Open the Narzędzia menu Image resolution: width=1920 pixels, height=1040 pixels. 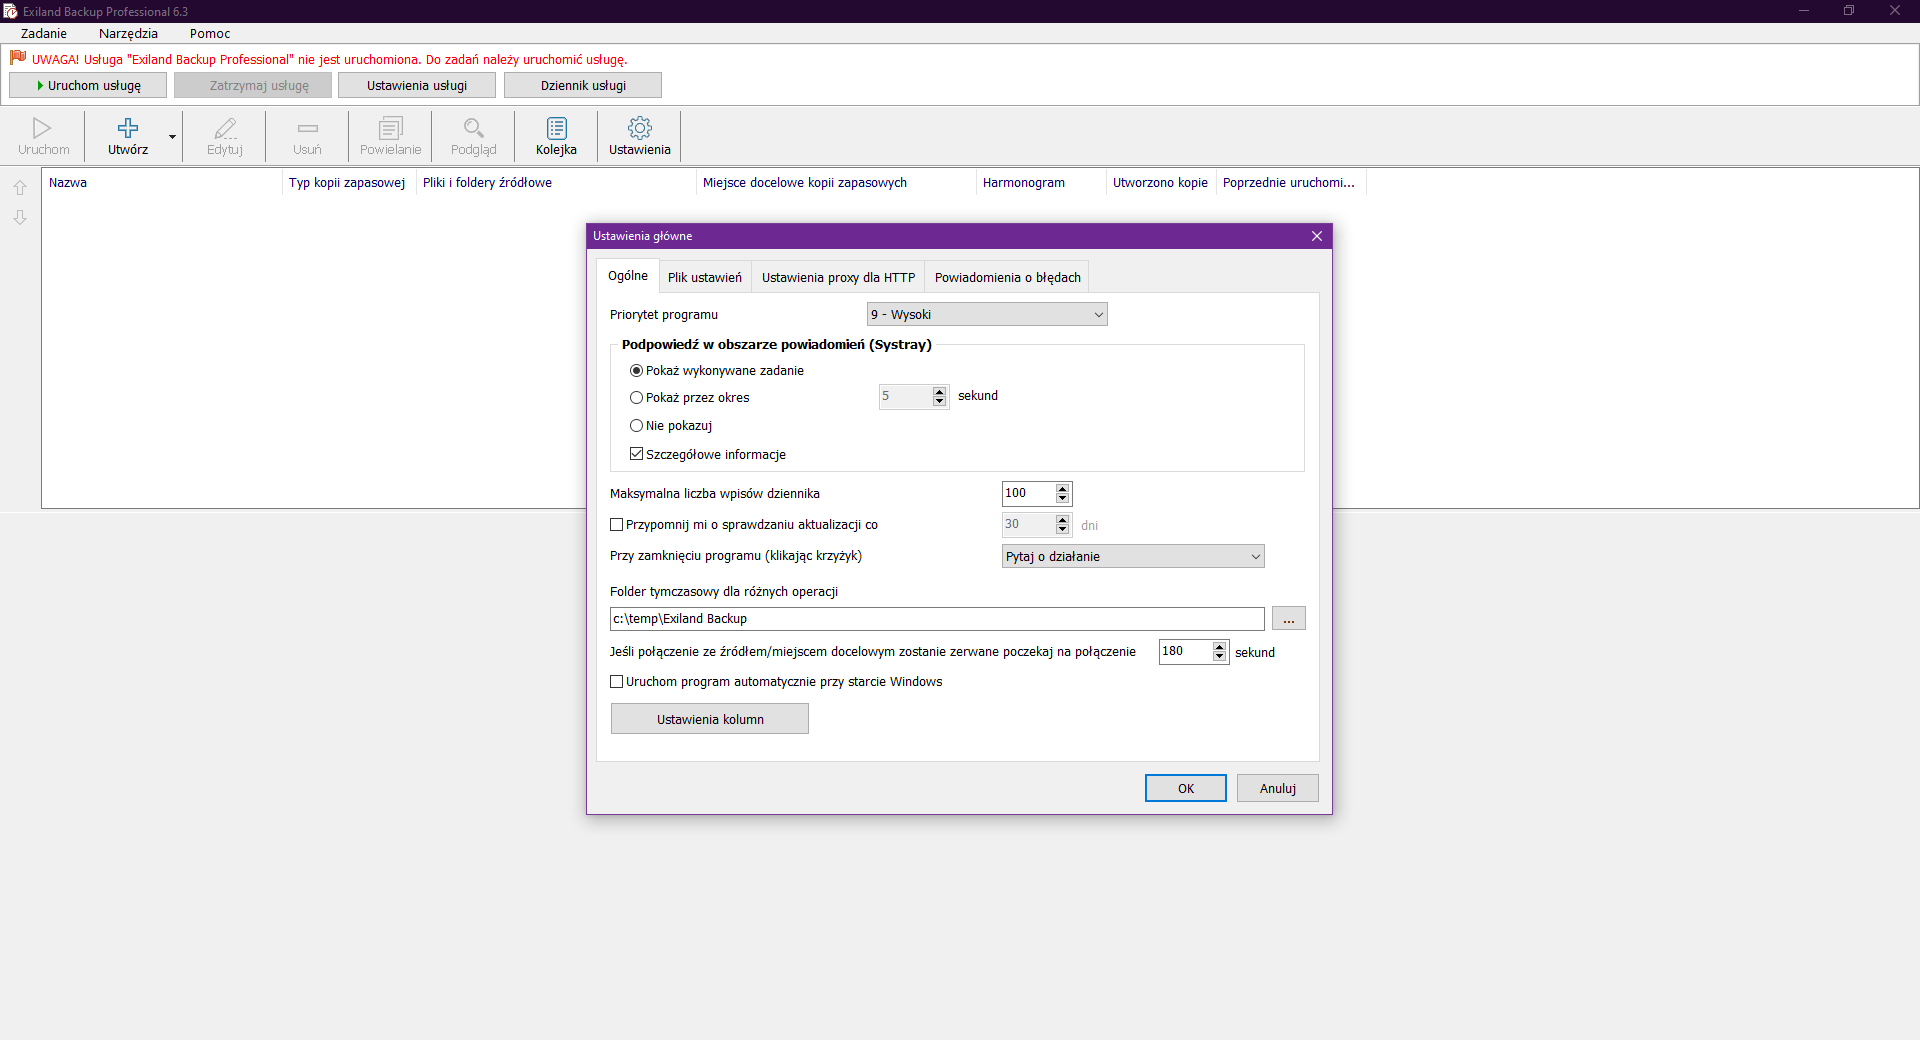[x=128, y=33]
